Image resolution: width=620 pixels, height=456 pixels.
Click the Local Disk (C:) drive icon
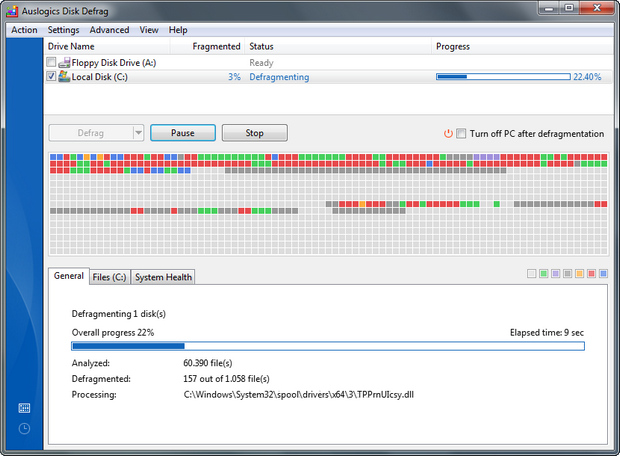(x=64, y=76)
